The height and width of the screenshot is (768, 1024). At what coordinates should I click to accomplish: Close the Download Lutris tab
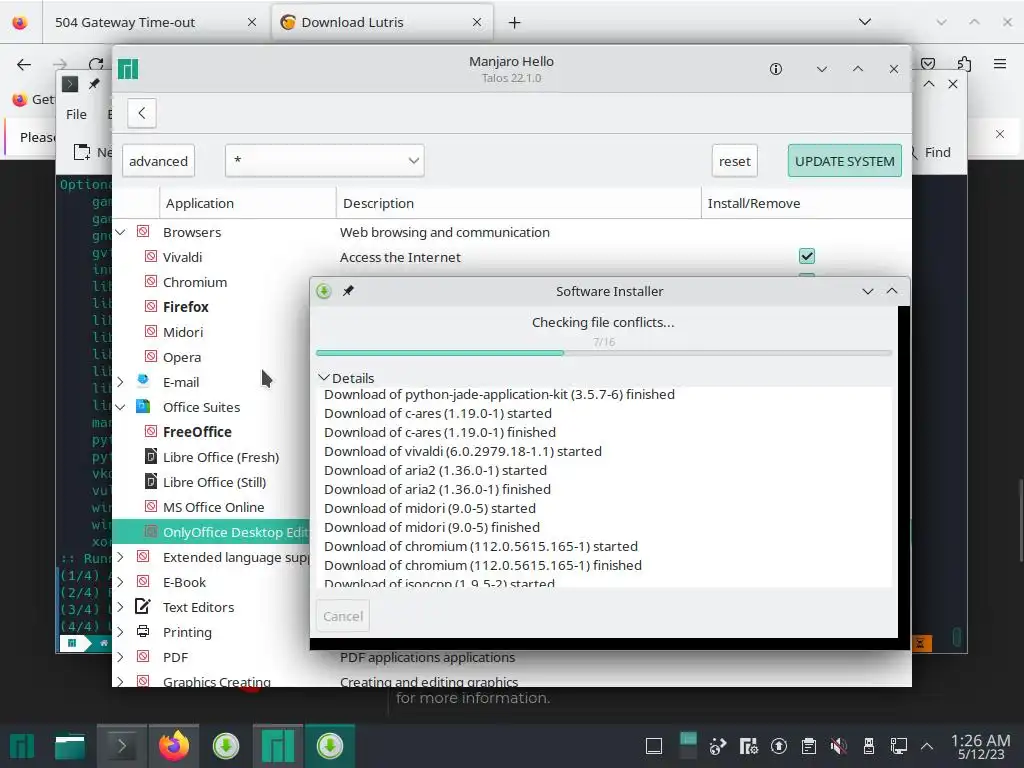click(x=477, y=22)
